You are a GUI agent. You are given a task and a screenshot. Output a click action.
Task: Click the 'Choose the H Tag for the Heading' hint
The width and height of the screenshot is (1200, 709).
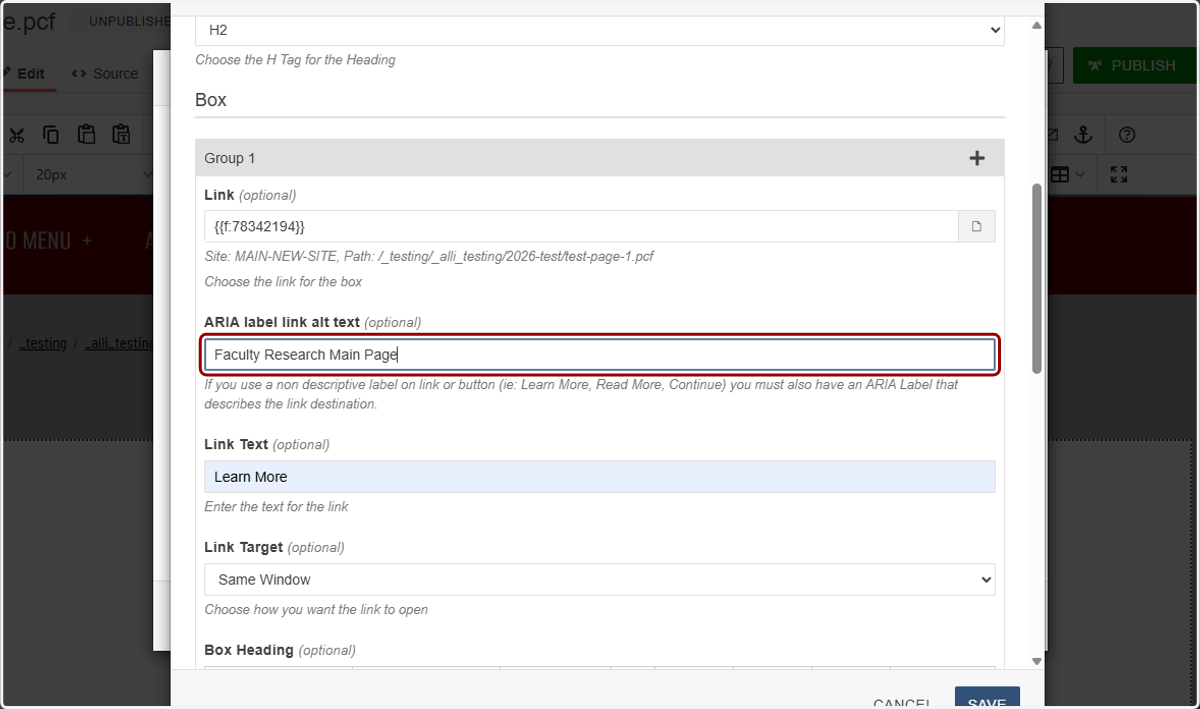pos(295,60)
